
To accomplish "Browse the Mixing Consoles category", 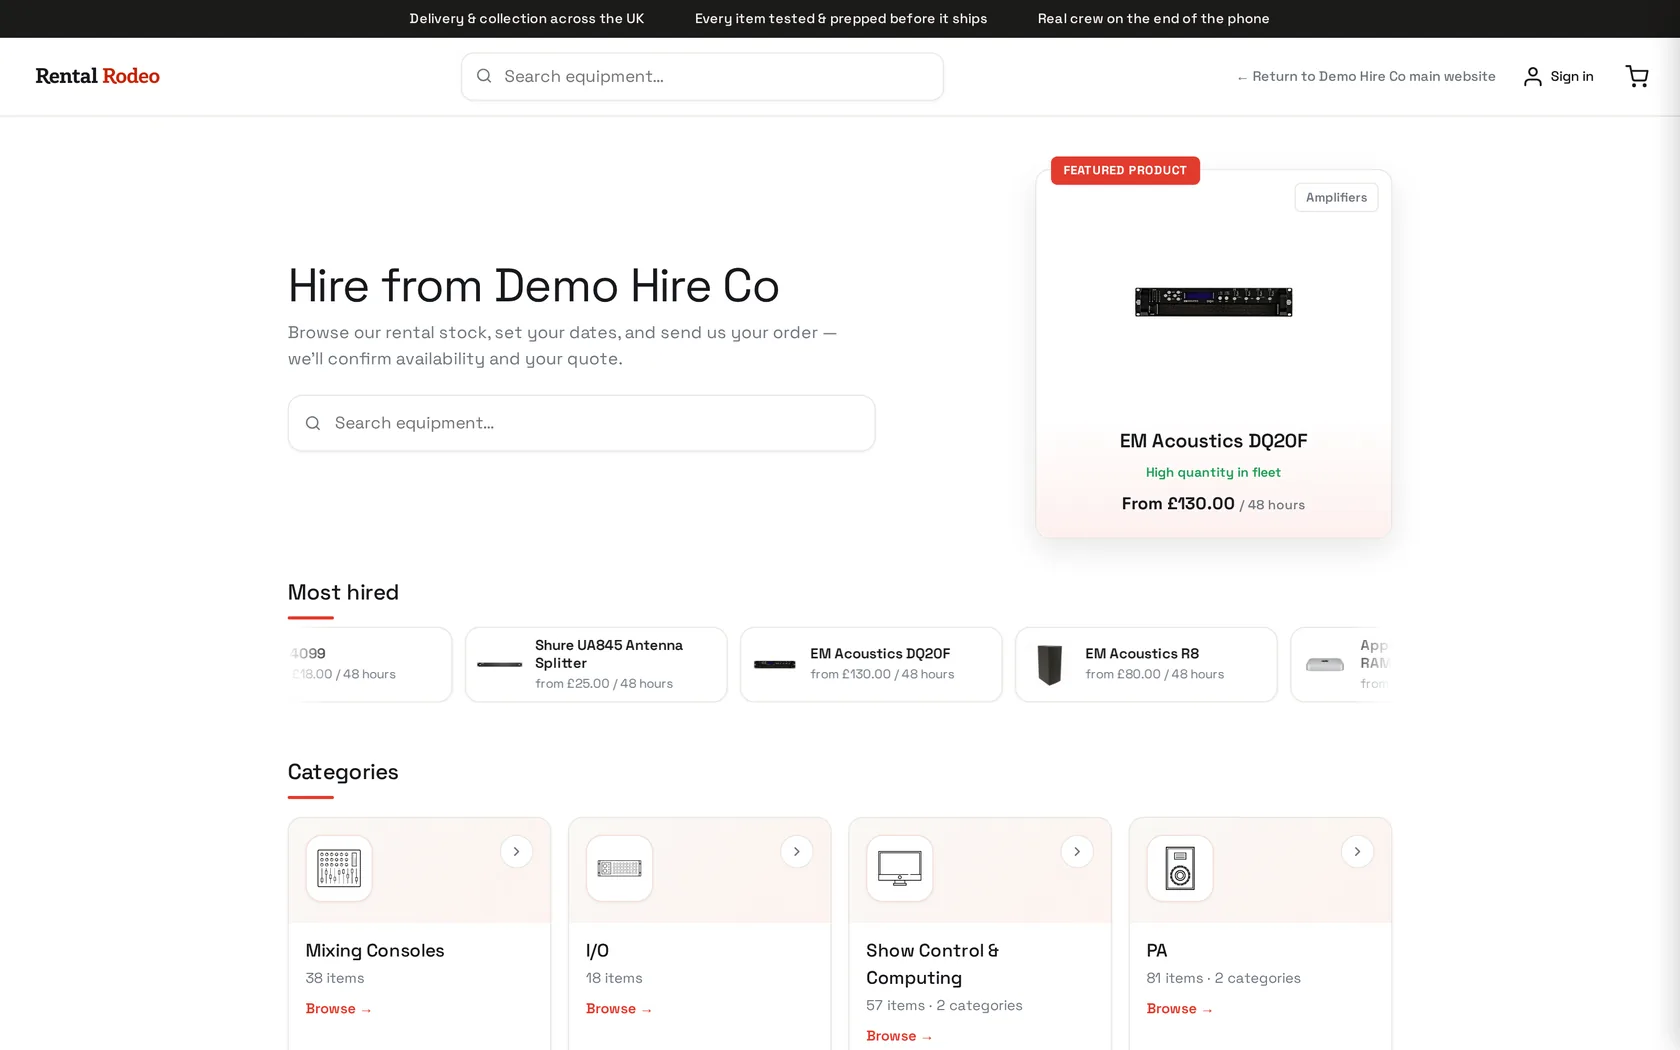I will pyautogui.click(x=339, y=1008).
